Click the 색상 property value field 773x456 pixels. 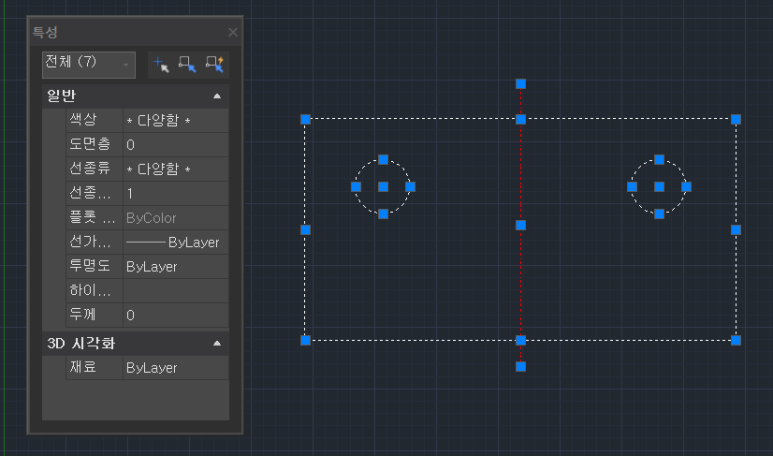coord(175,120)
